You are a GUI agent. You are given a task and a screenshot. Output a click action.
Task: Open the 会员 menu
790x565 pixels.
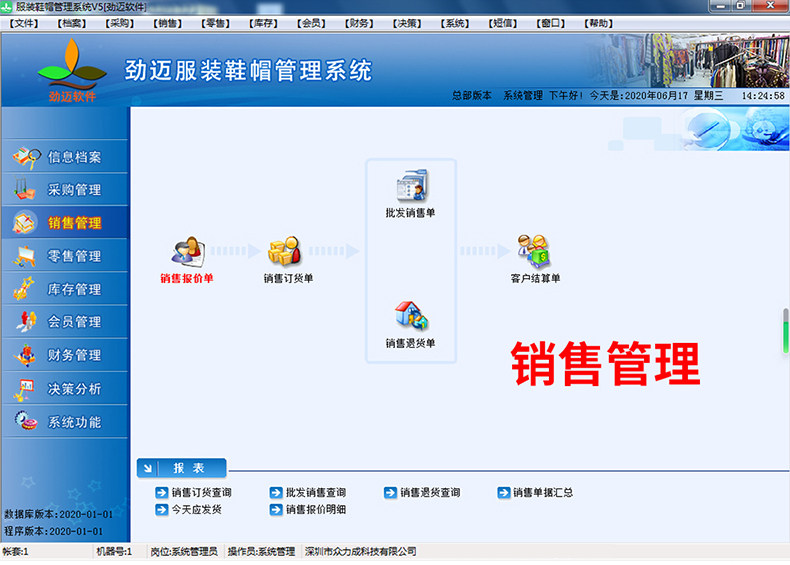coord(311,23)
